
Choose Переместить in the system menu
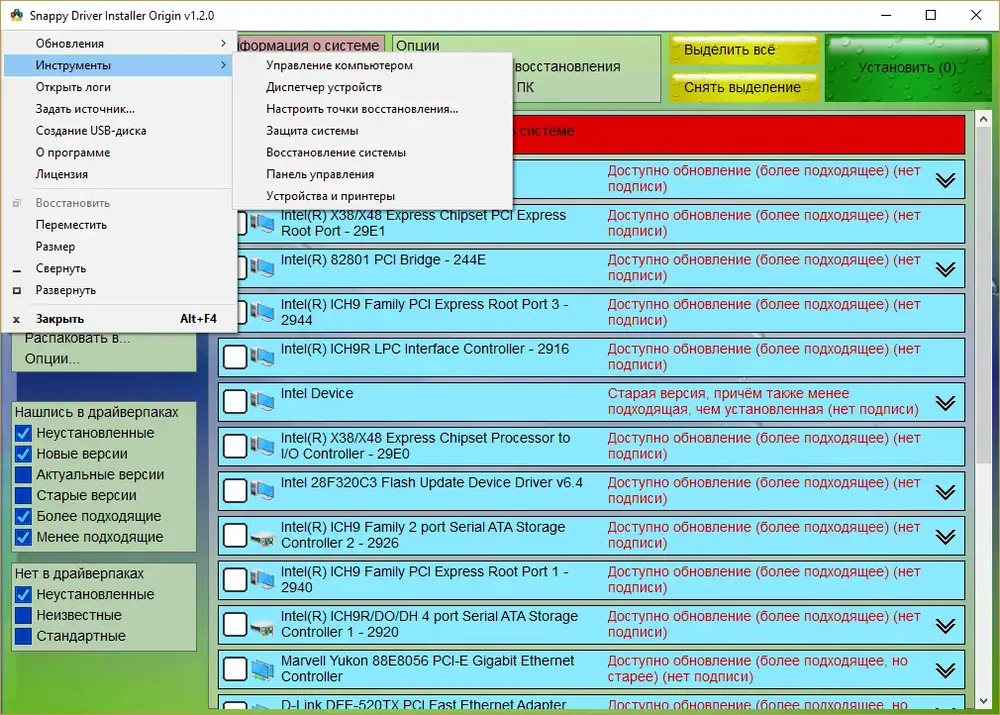tap(118, 225)
